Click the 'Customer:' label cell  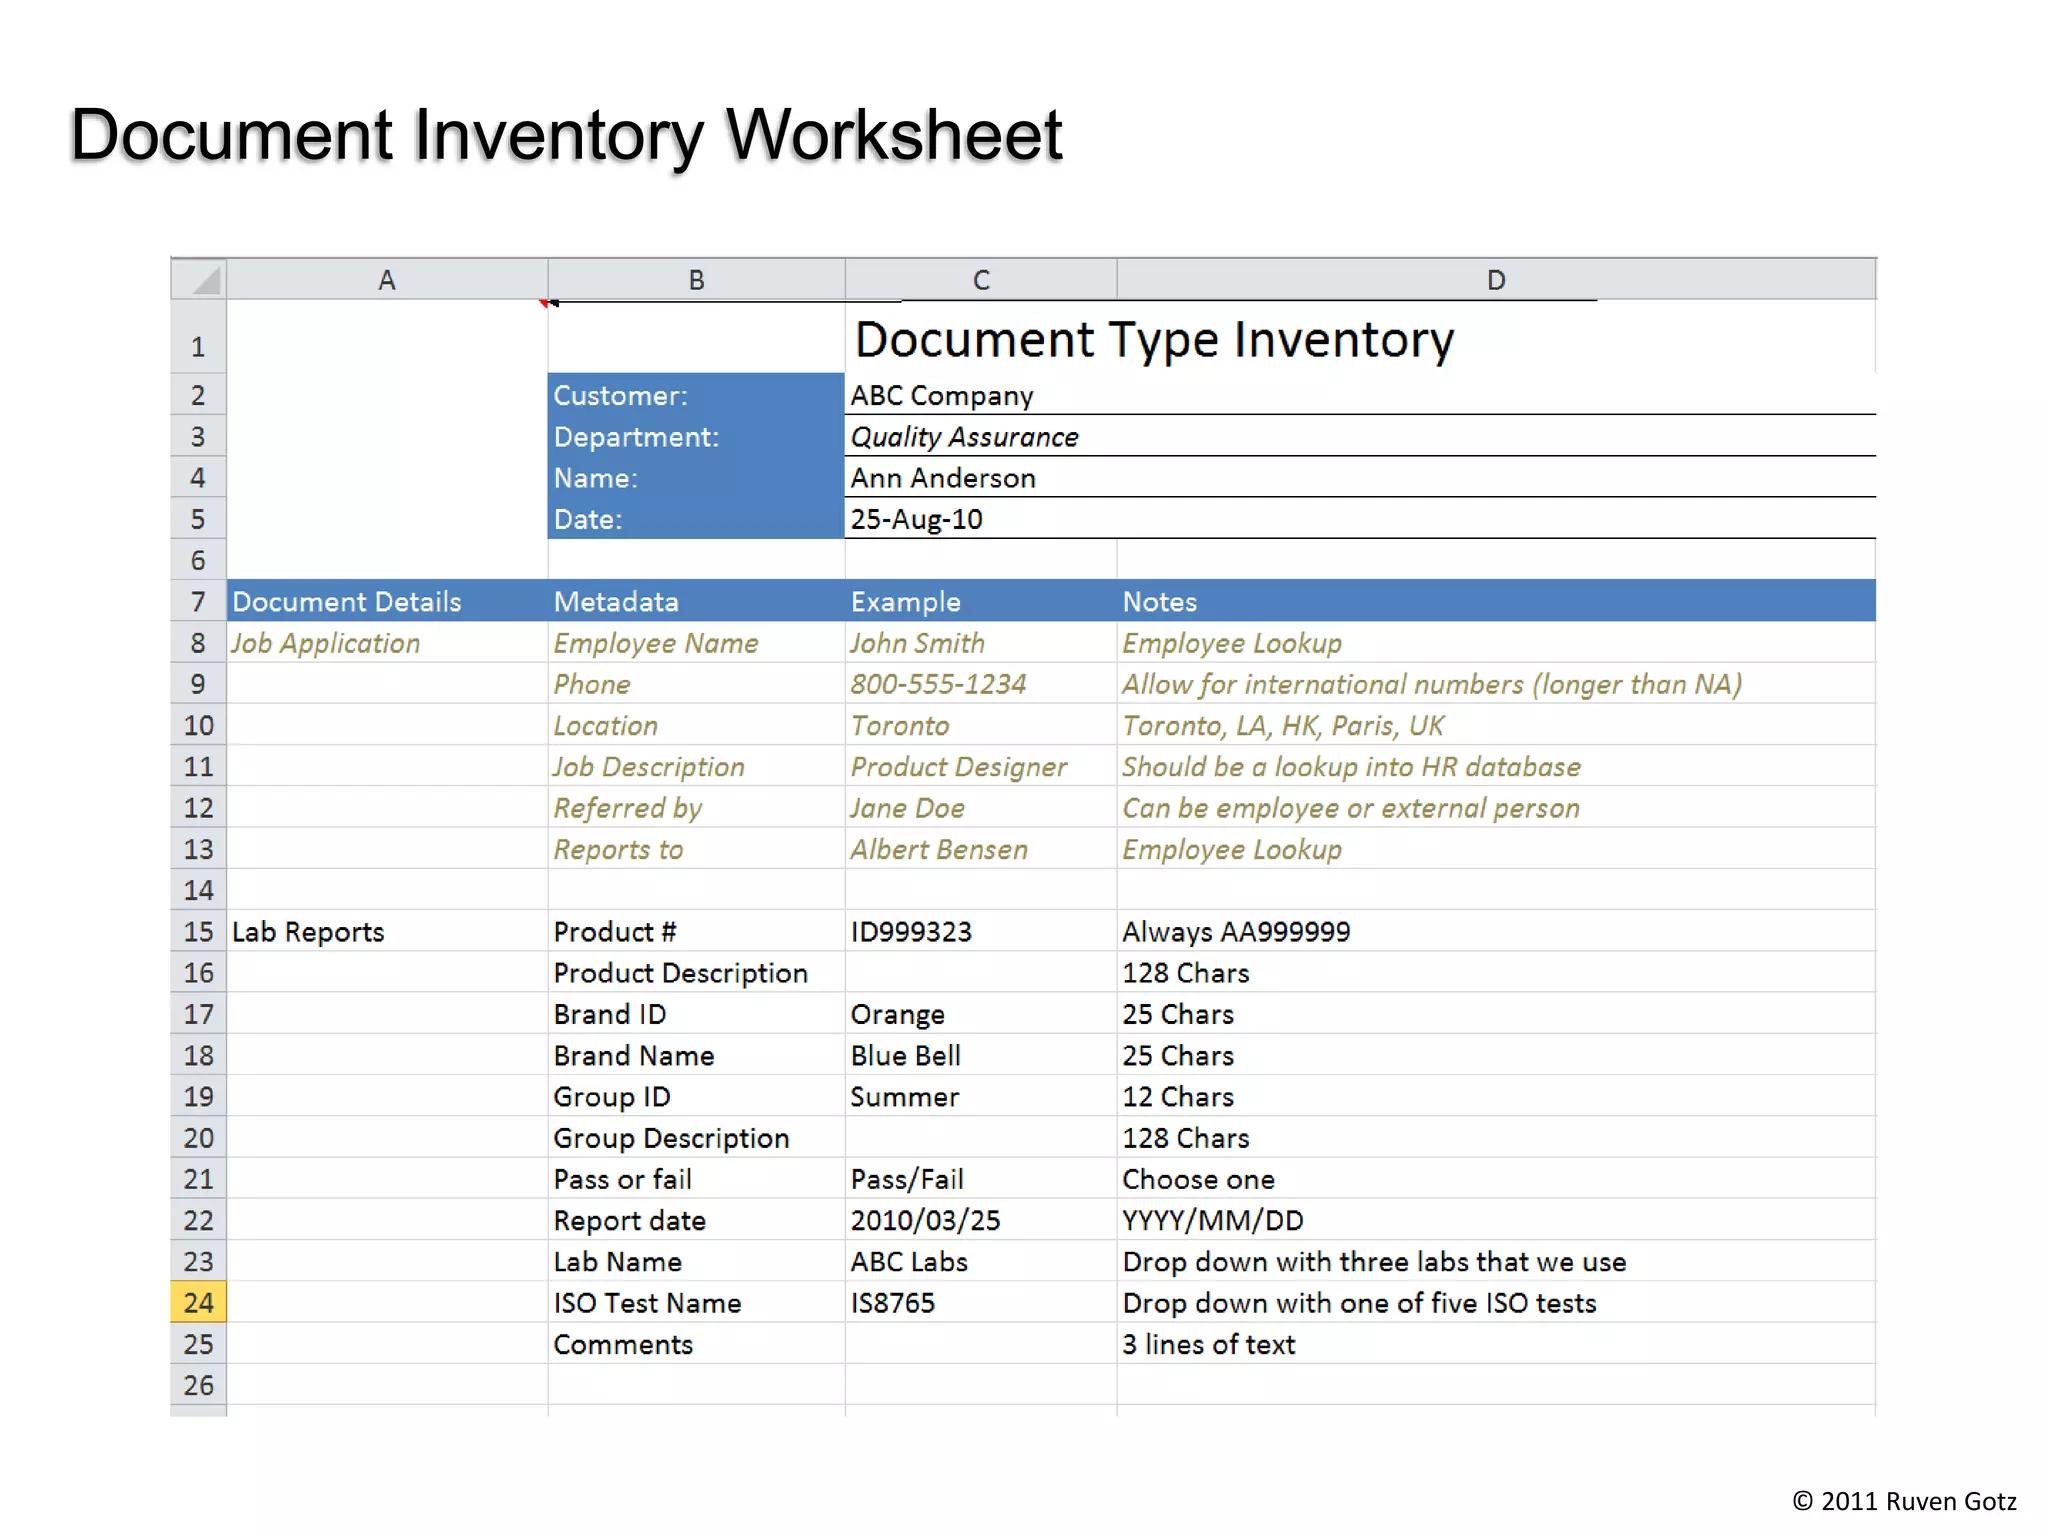(696, 395)
